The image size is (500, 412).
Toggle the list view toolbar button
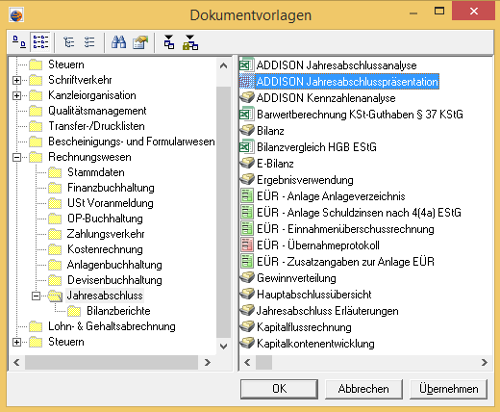[41, 42]
